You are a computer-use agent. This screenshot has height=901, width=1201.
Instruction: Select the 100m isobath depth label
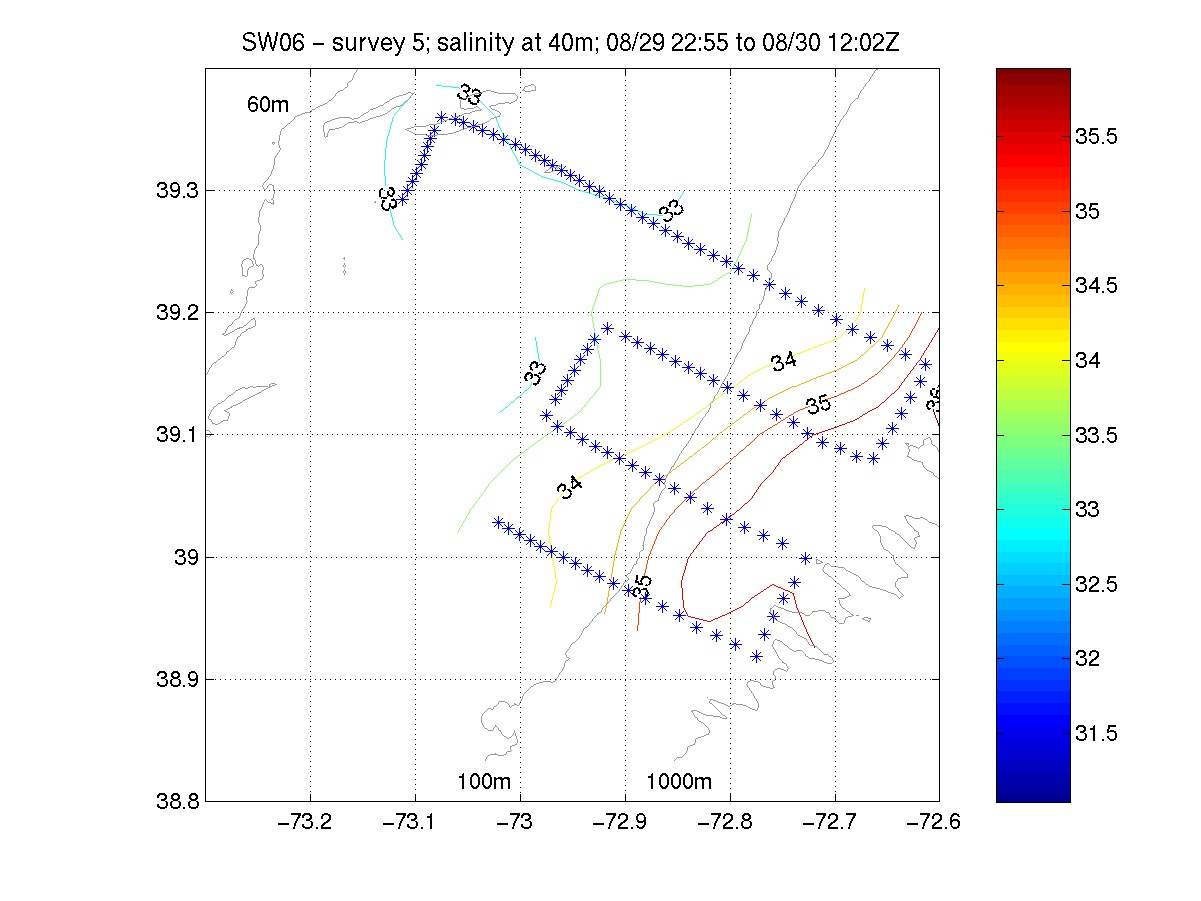point(484,781)
